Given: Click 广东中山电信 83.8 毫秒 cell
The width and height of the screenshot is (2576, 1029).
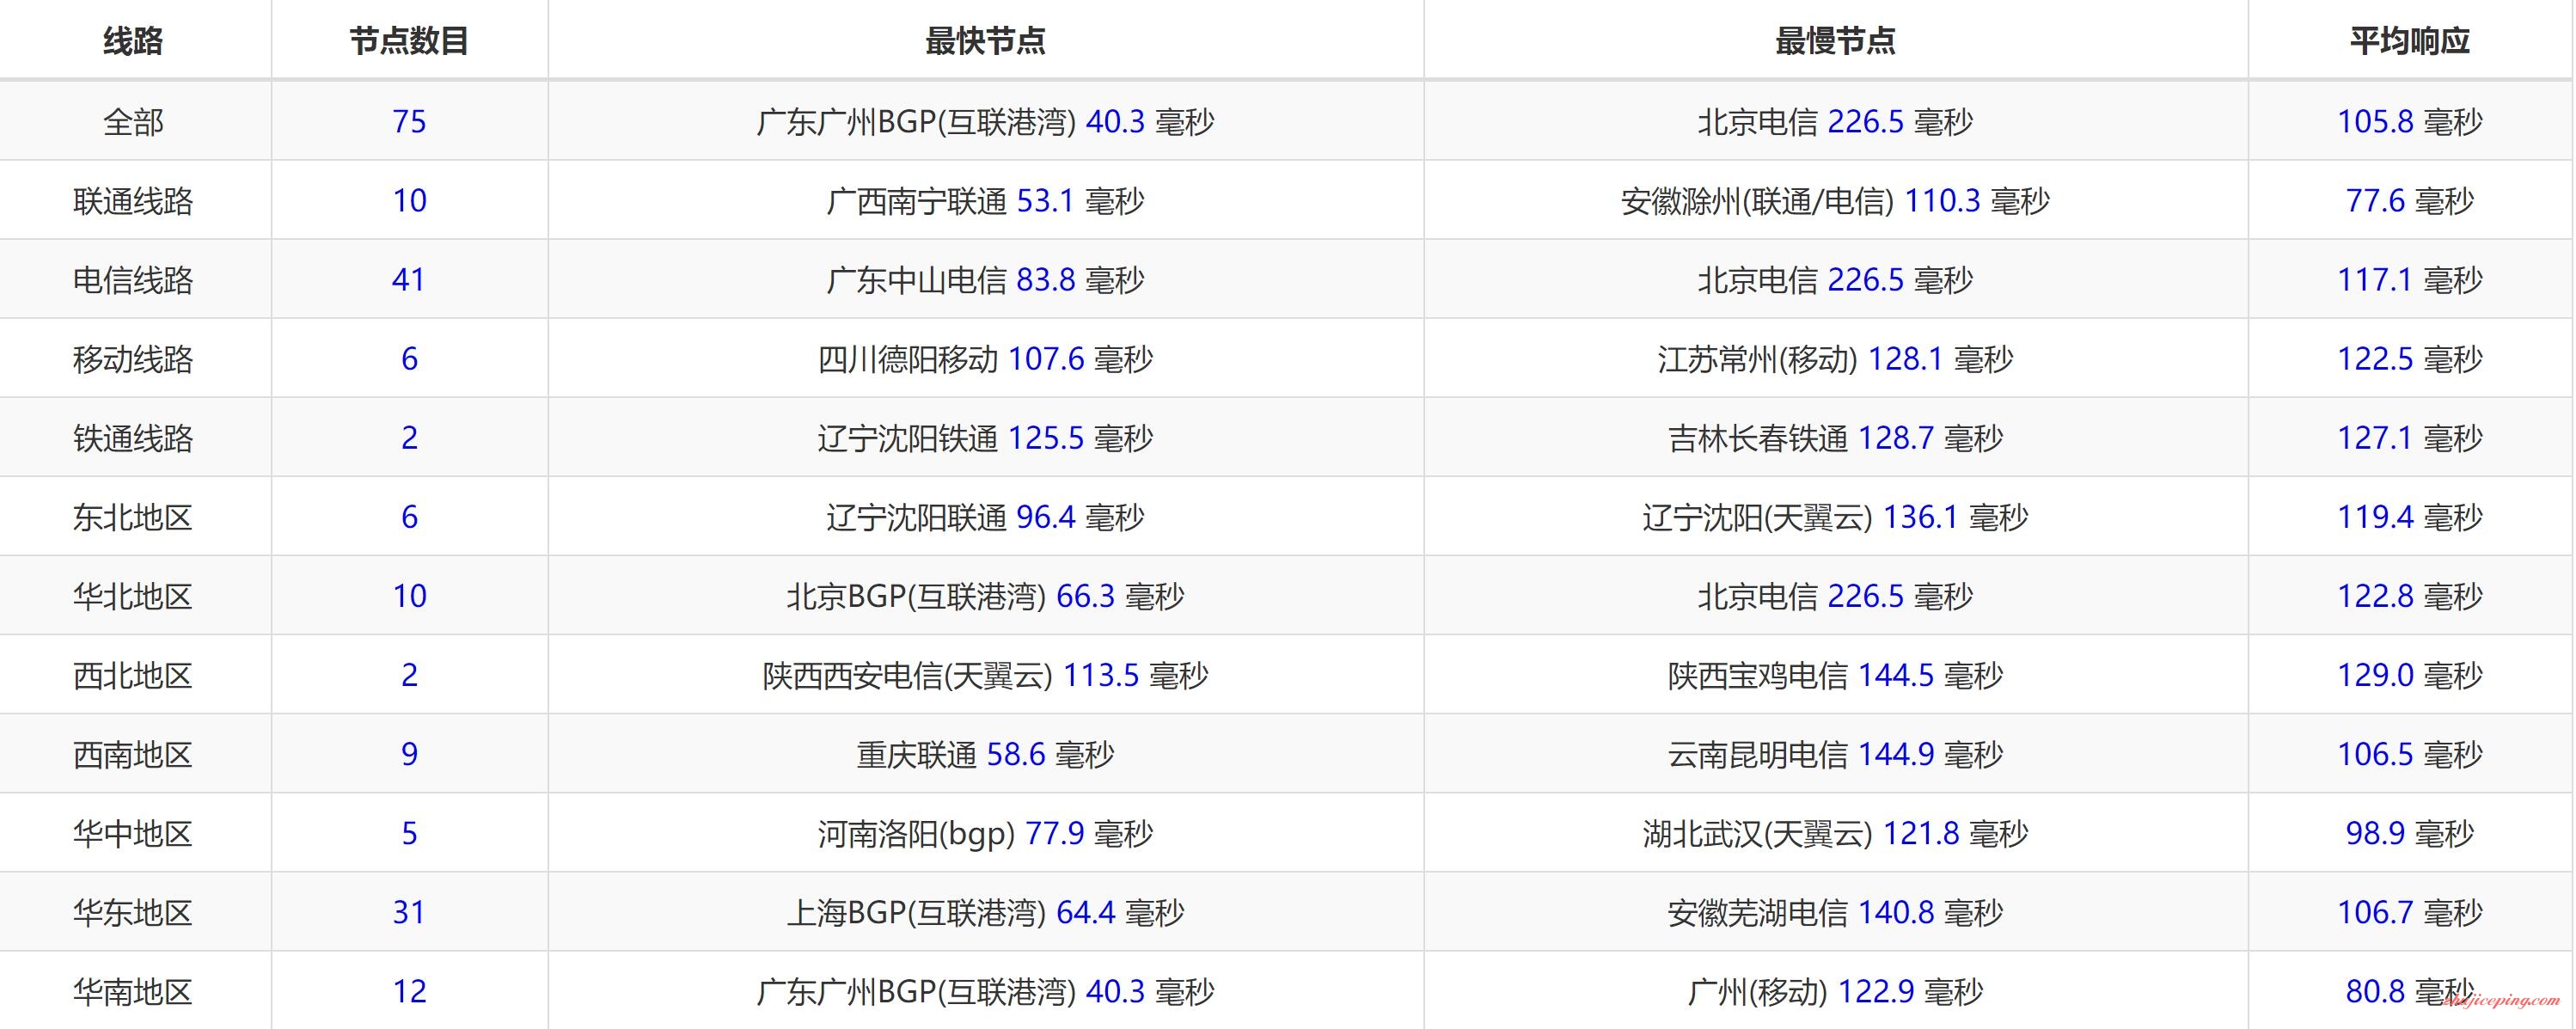Looking at the screenshot, I should click(985, 280).
